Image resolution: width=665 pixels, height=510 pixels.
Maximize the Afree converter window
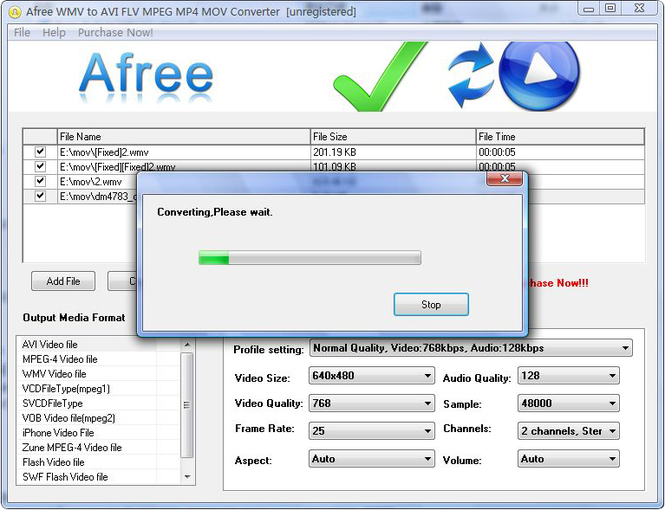click(x=610, y=8)
